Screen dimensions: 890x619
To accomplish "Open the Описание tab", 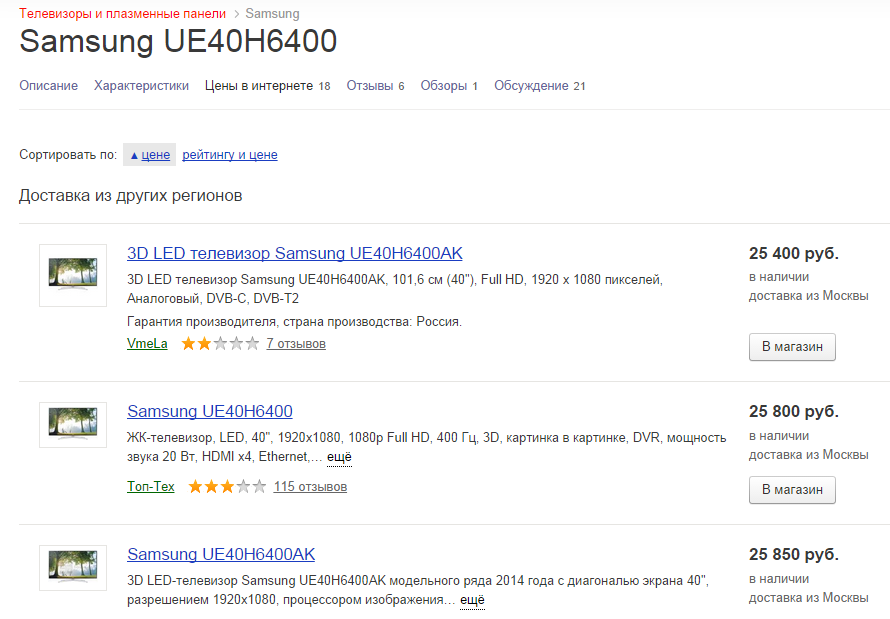I will pos(48,86).
